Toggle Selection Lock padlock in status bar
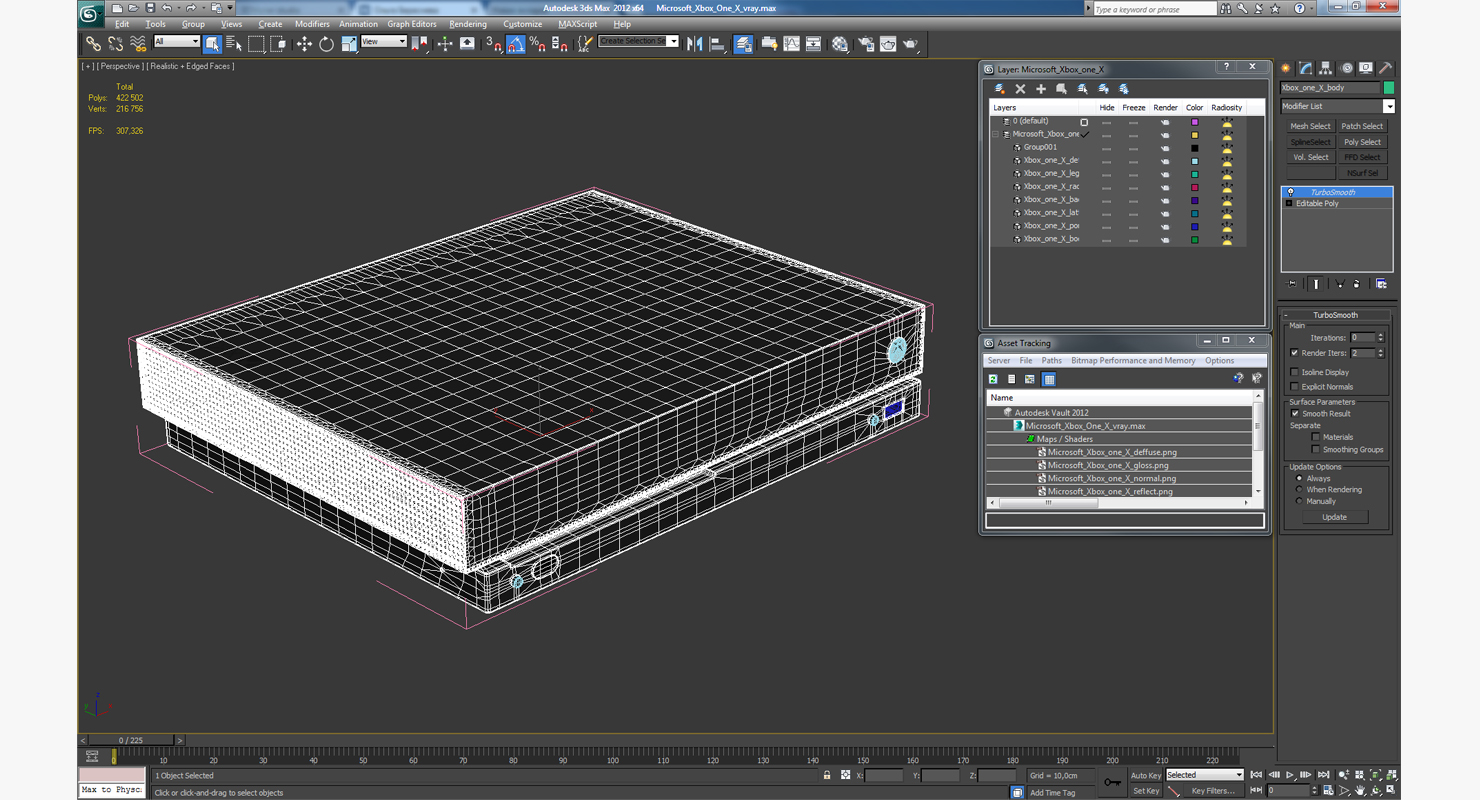1480x800 pixels. 827,775
